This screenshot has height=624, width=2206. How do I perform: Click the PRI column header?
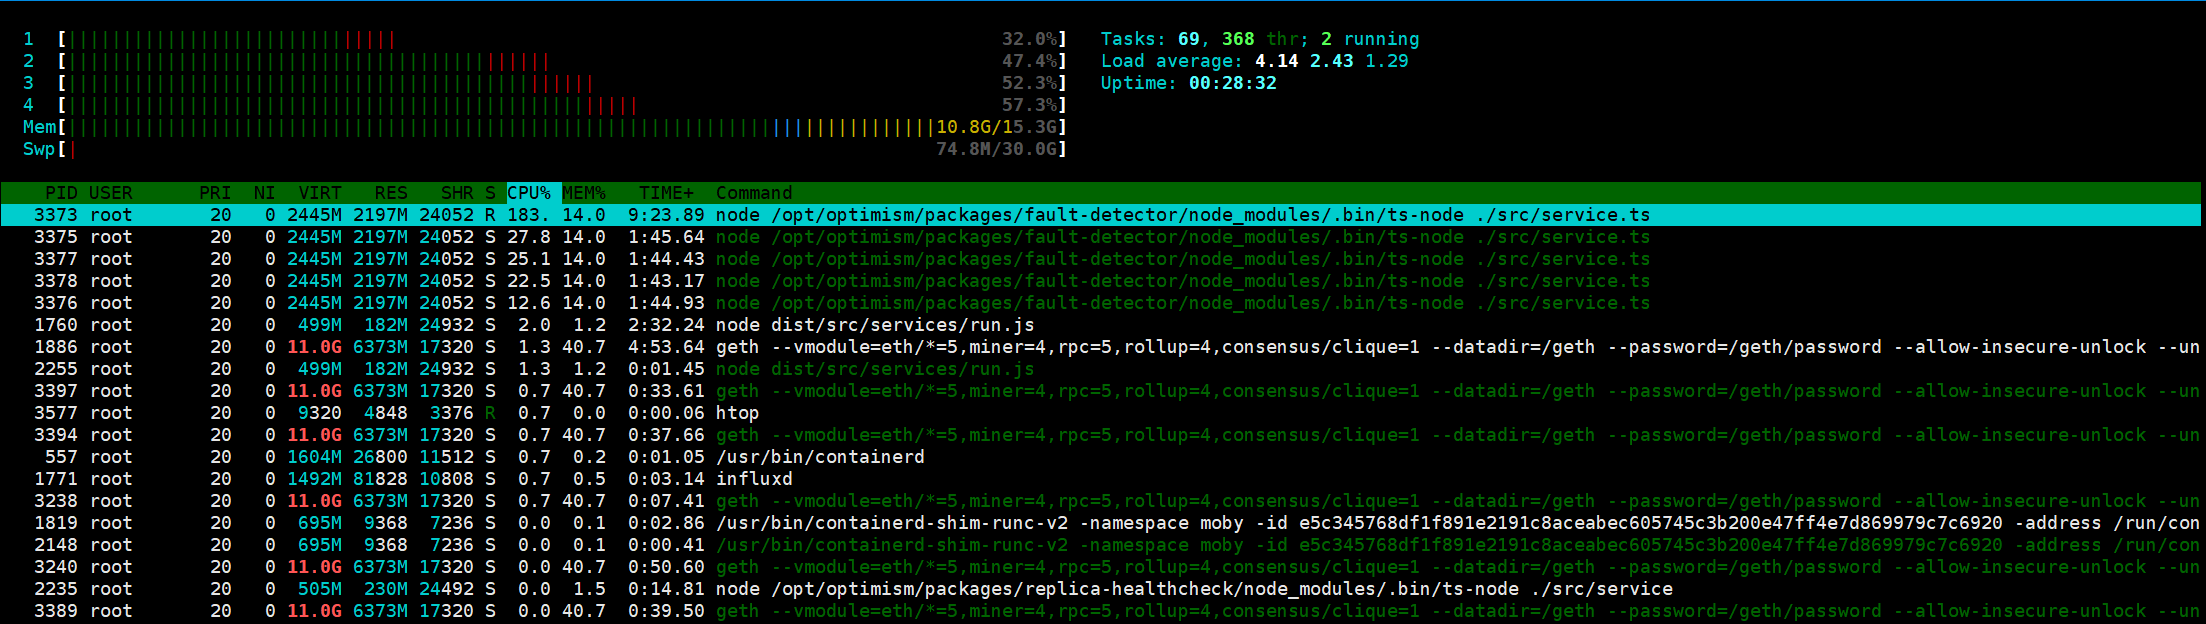215,193
